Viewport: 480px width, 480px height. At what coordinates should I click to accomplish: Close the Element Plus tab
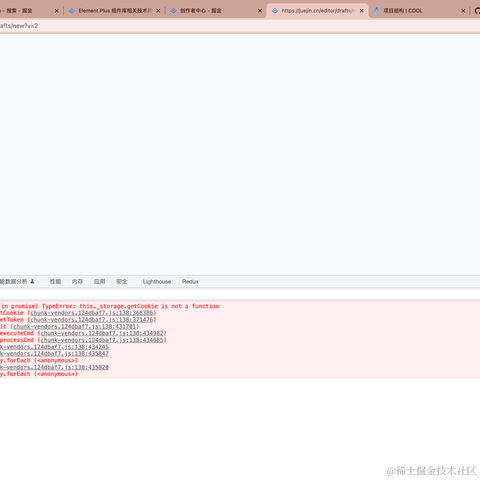point(158,11)
